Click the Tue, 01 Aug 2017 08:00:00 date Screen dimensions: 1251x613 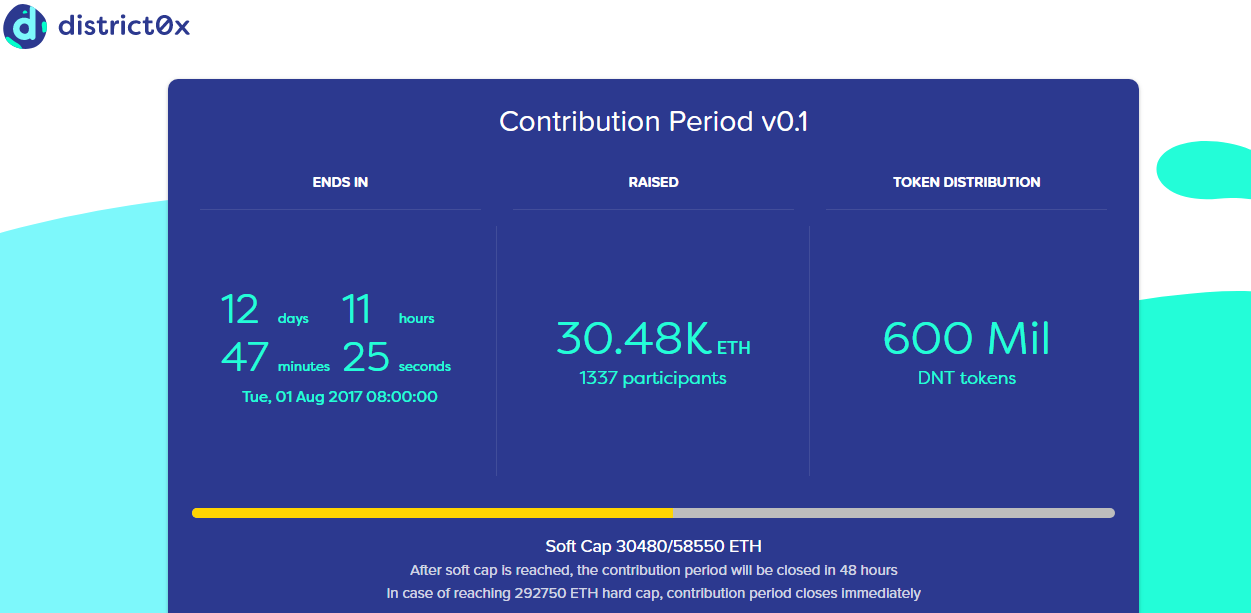click(x=340, y=397)
